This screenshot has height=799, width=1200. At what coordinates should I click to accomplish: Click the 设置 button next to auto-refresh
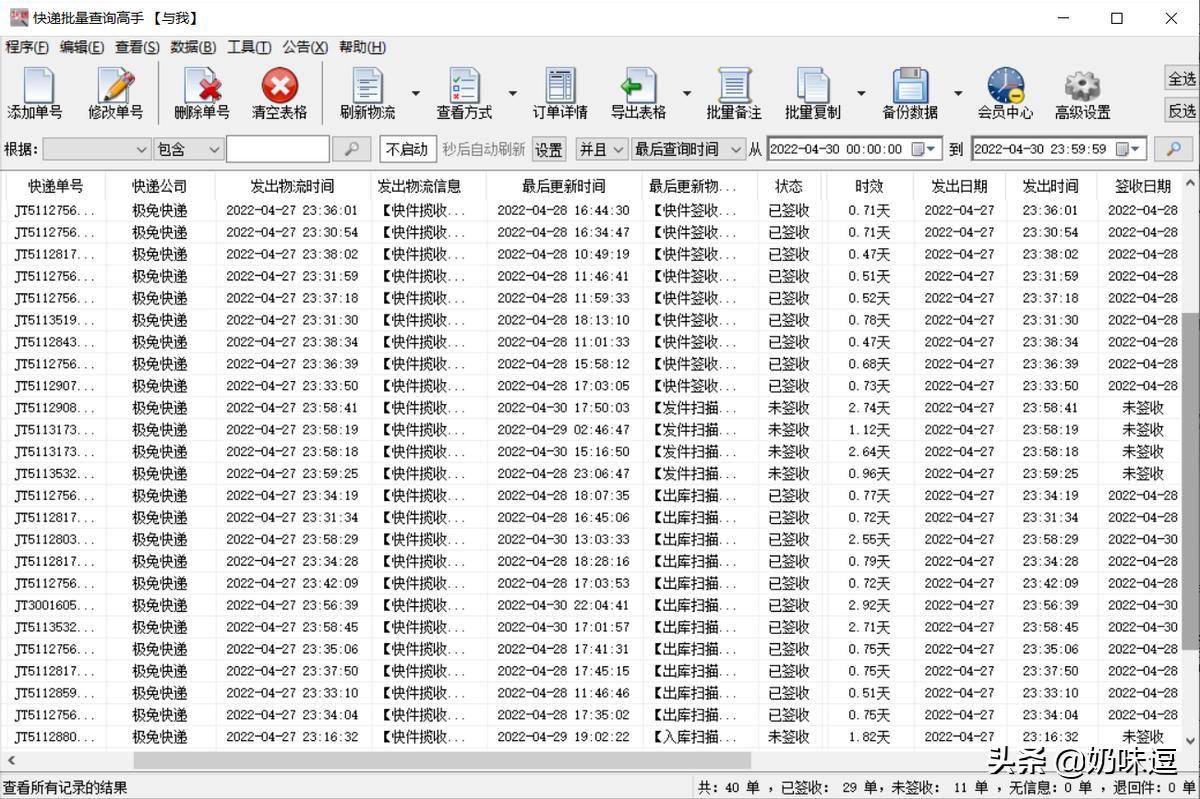coord(548,148)
